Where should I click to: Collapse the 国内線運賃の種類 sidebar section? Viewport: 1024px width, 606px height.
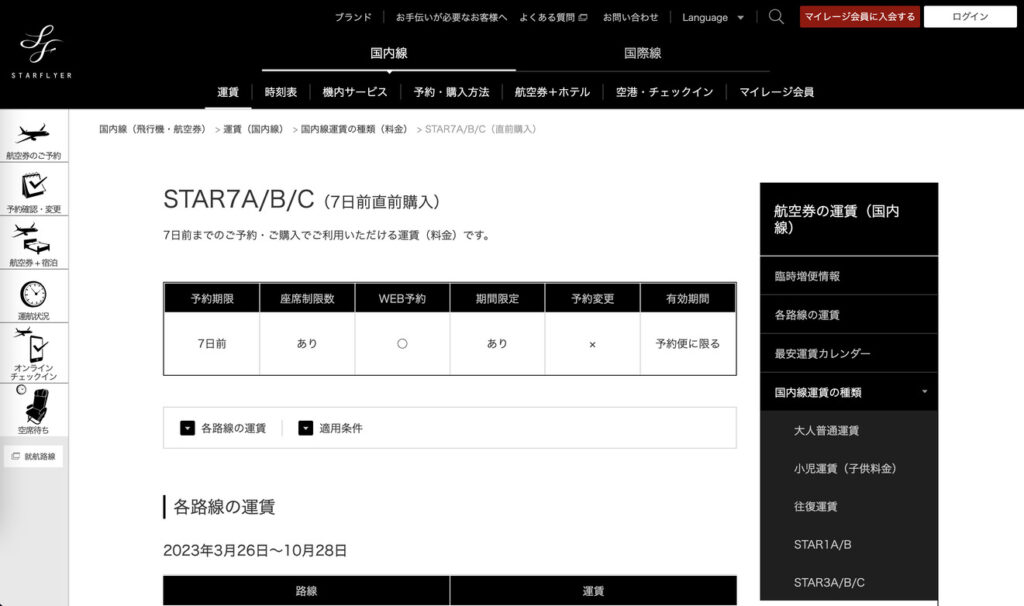pyautogui.click(x=849, y=392)
